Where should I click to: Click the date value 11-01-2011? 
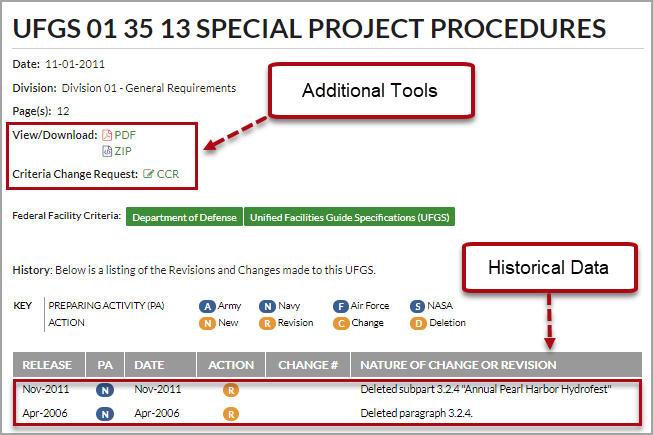[75, 64]
